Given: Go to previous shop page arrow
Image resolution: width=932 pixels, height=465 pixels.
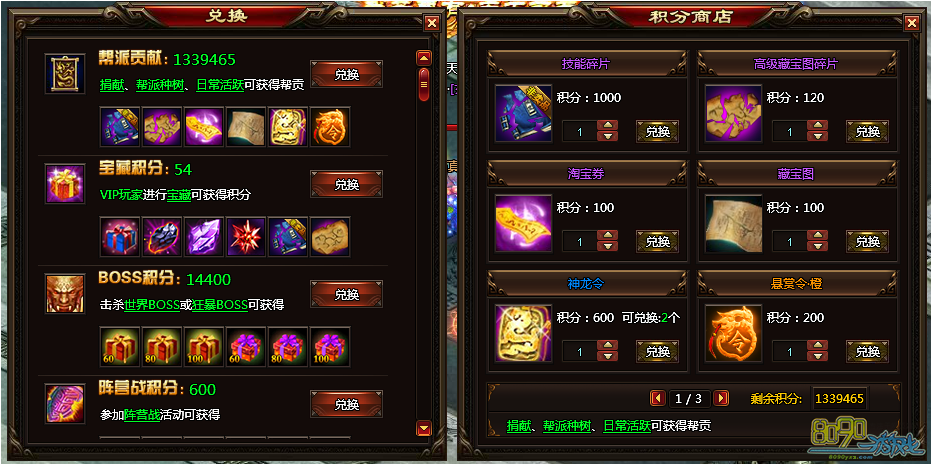Looking at the screenshot, I should 657,398.
